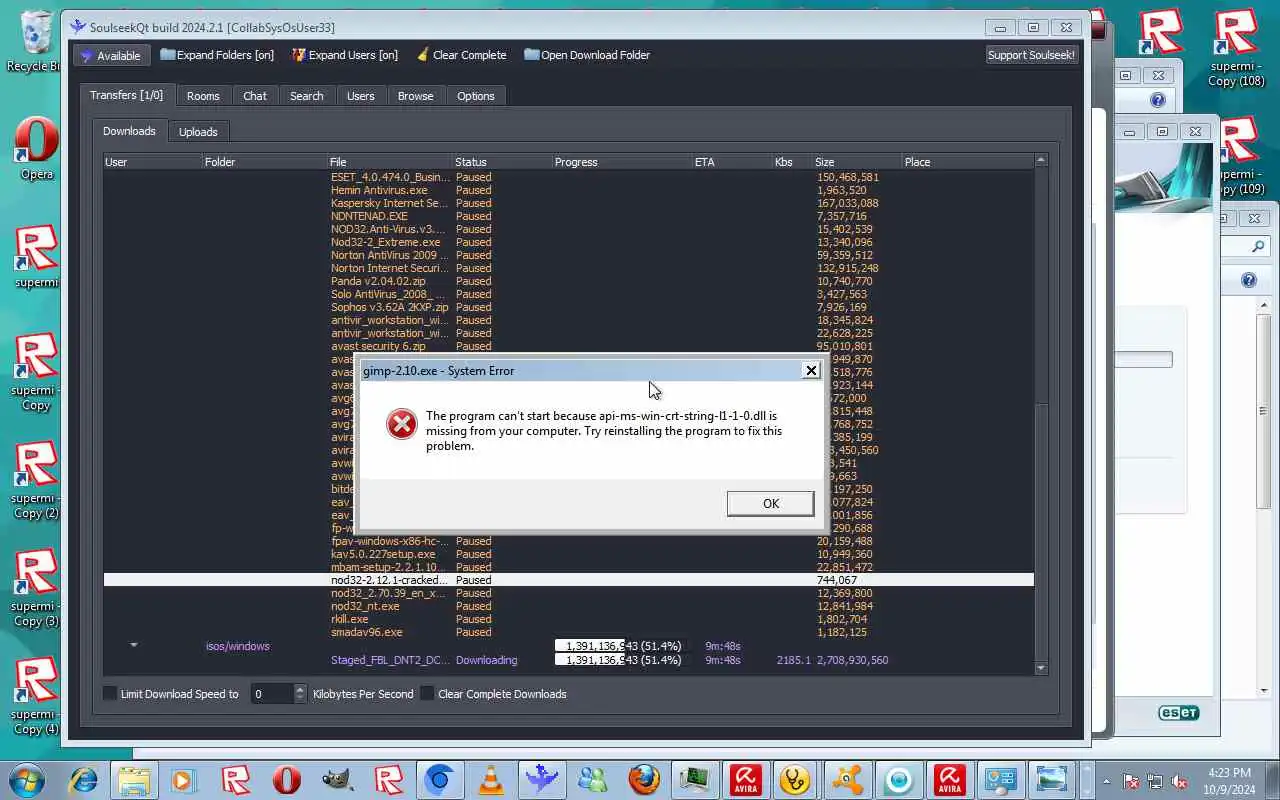The height and width of the screenshot is (800, 1280).
Task: Select the smadav96.exe download row
Action: tap(568, 632)
